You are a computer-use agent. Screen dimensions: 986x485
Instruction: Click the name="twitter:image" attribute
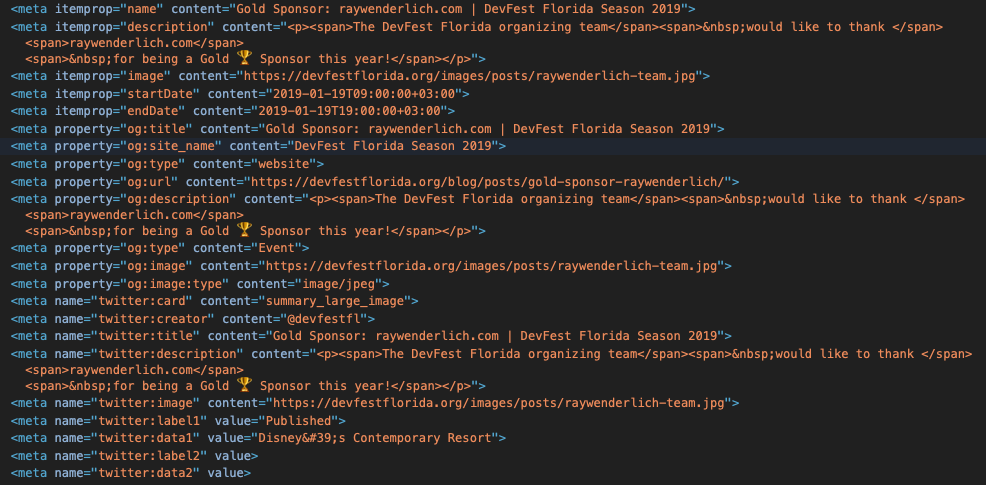click(x=128, y=403)
